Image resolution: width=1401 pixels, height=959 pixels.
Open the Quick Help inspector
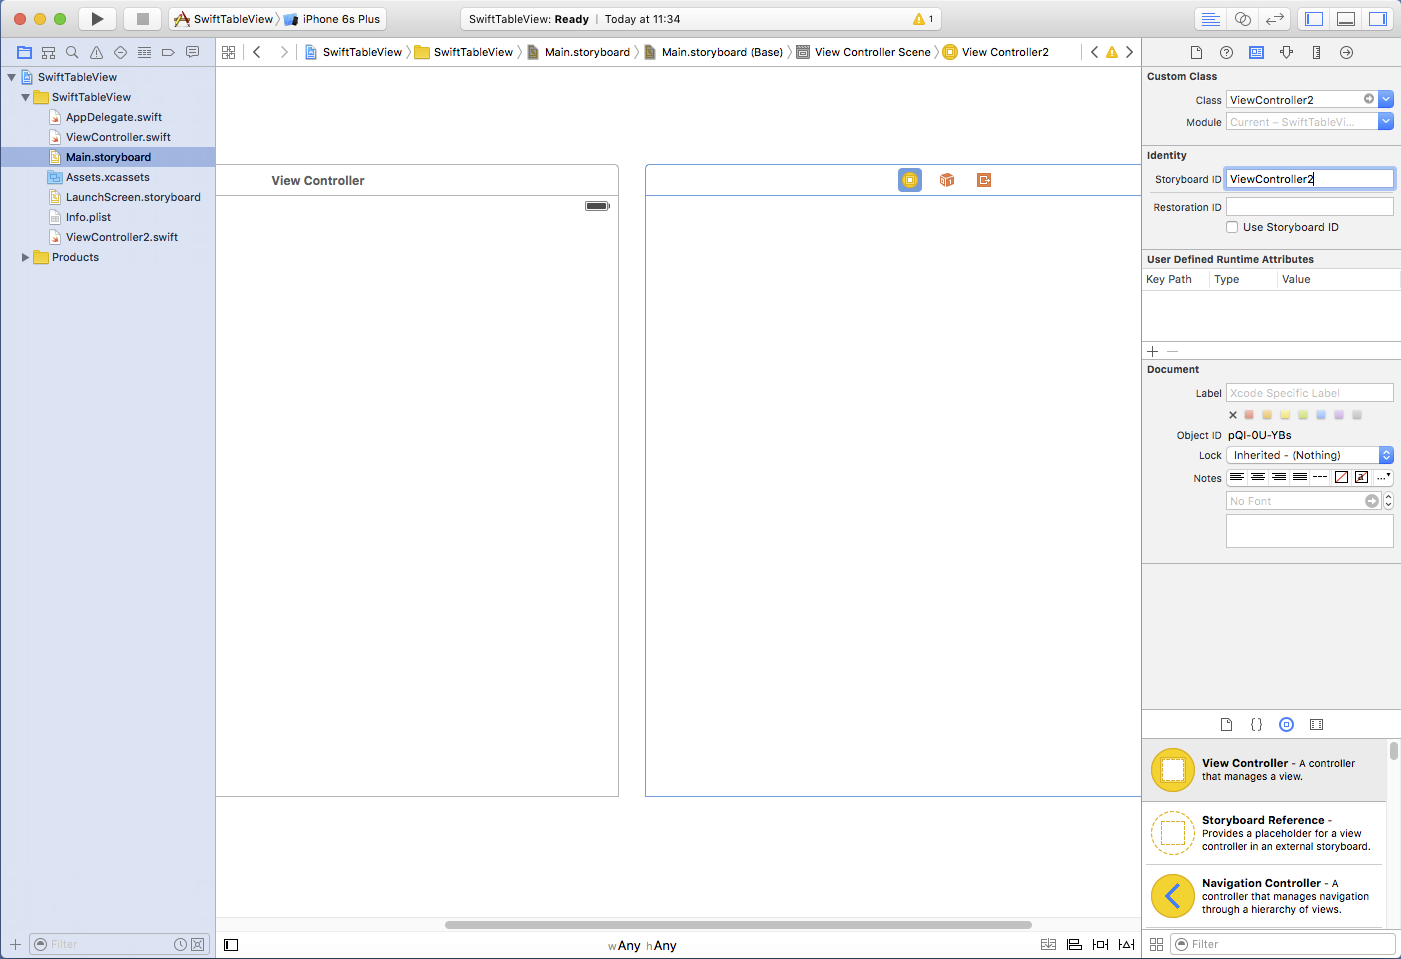(1226, 52)
